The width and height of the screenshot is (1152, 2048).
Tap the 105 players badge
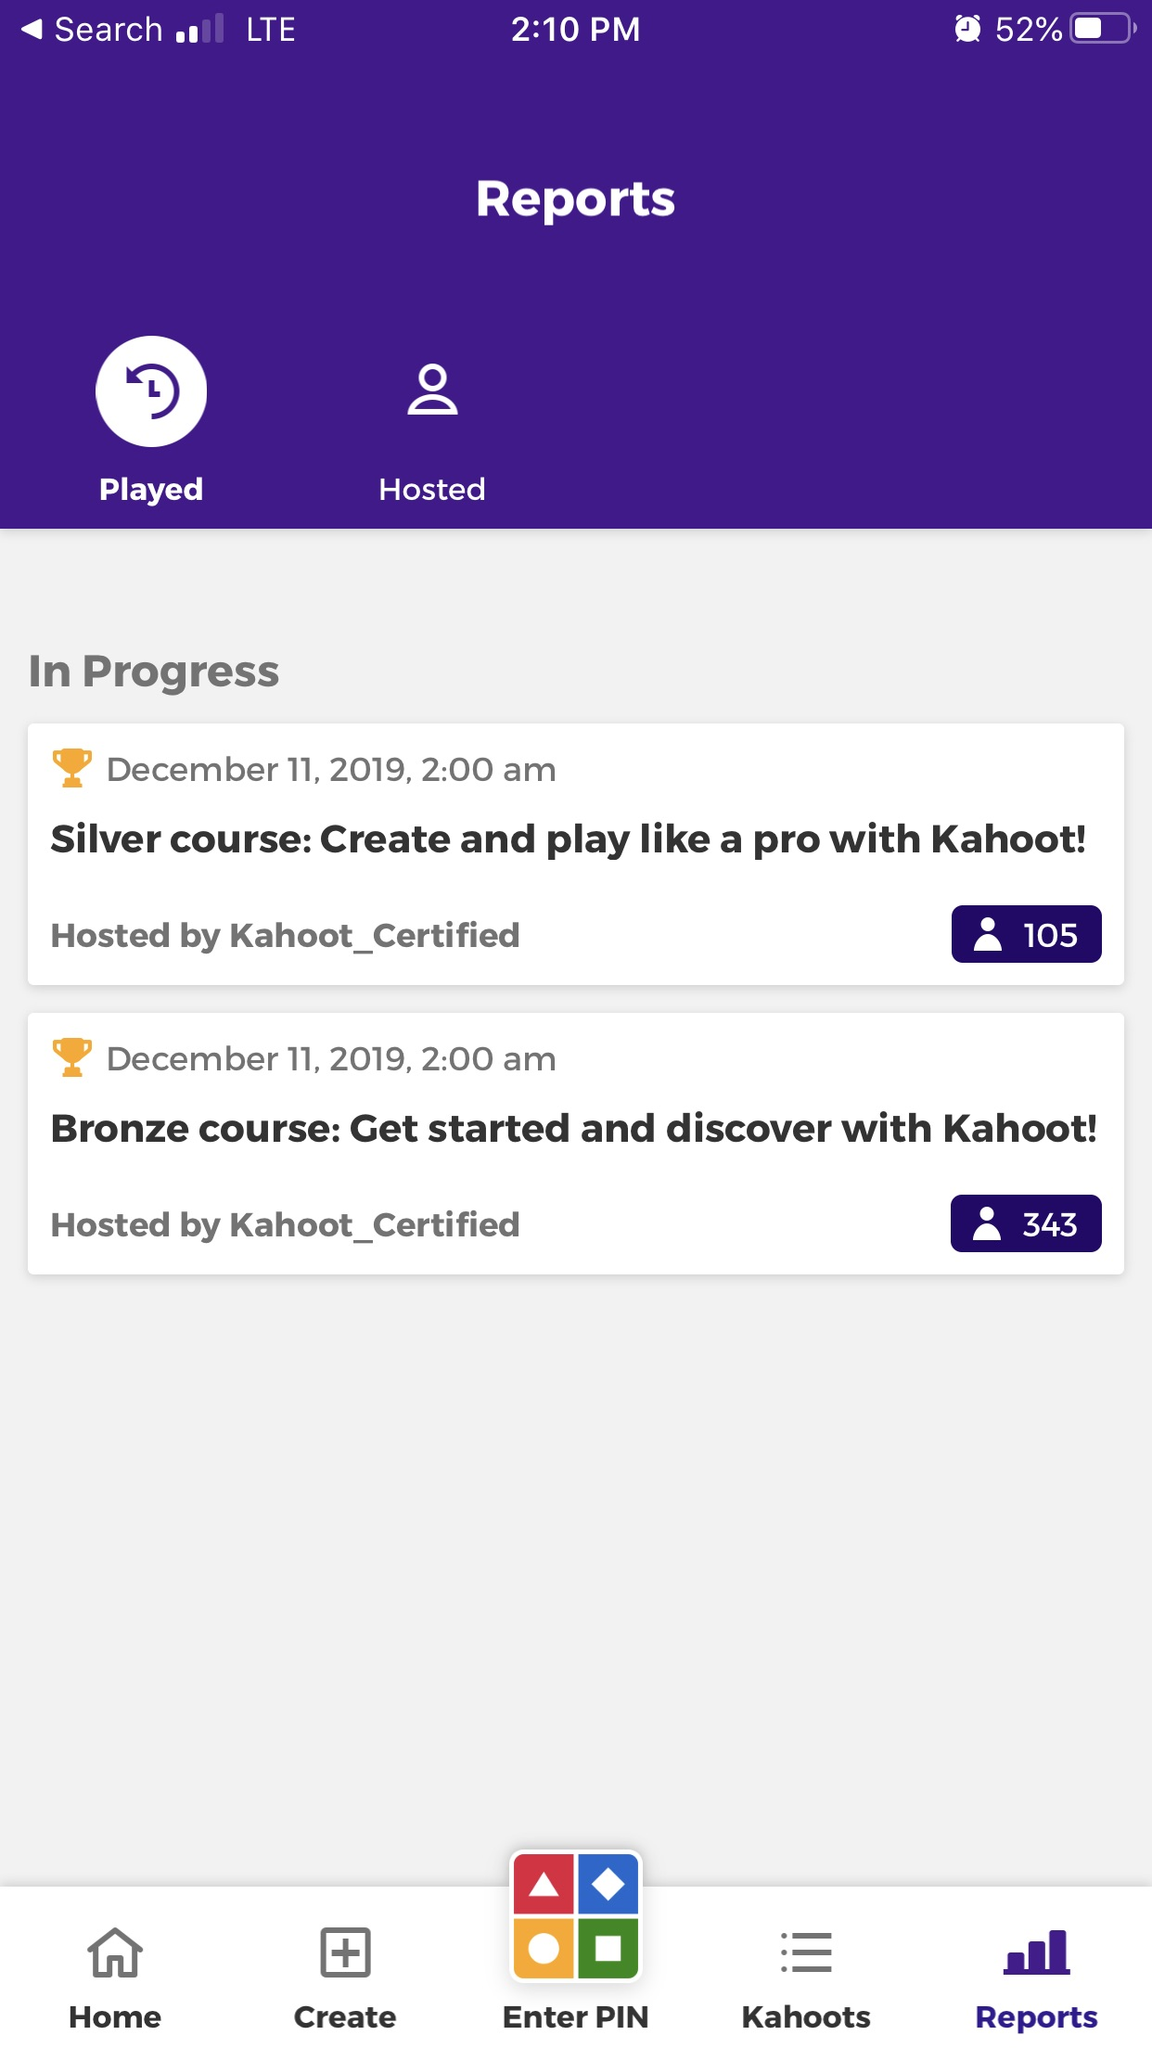point(1026,934)
